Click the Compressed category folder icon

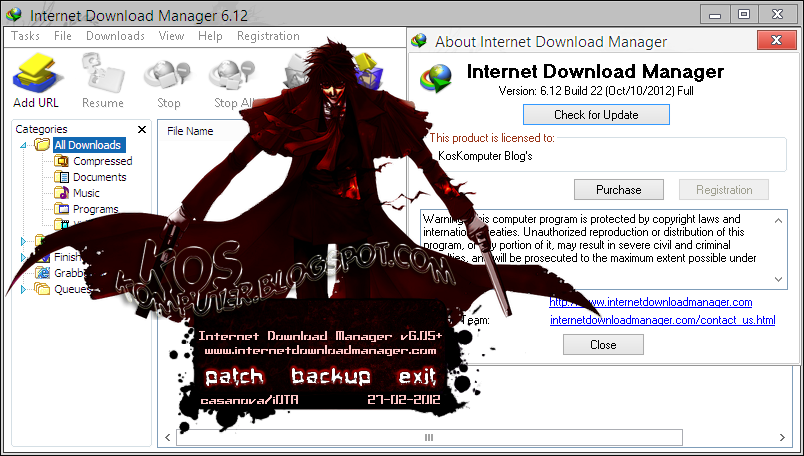62,161
